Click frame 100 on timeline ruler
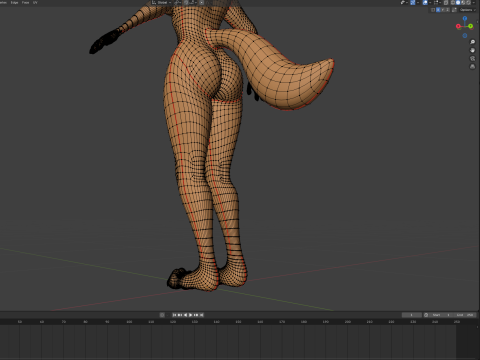480x360 pixels. tap(129, 322)
